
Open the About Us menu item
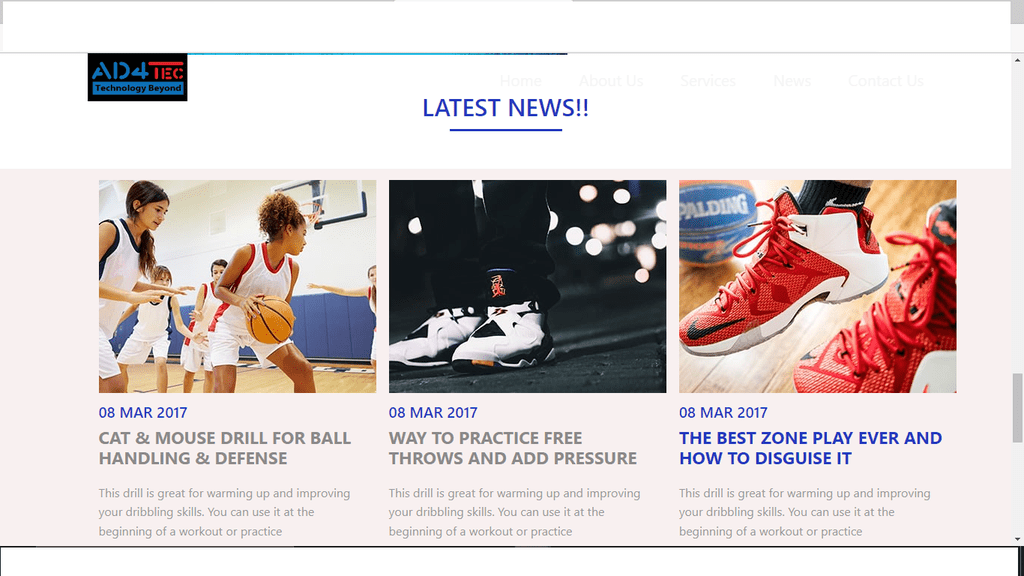(x=611, y=81)
